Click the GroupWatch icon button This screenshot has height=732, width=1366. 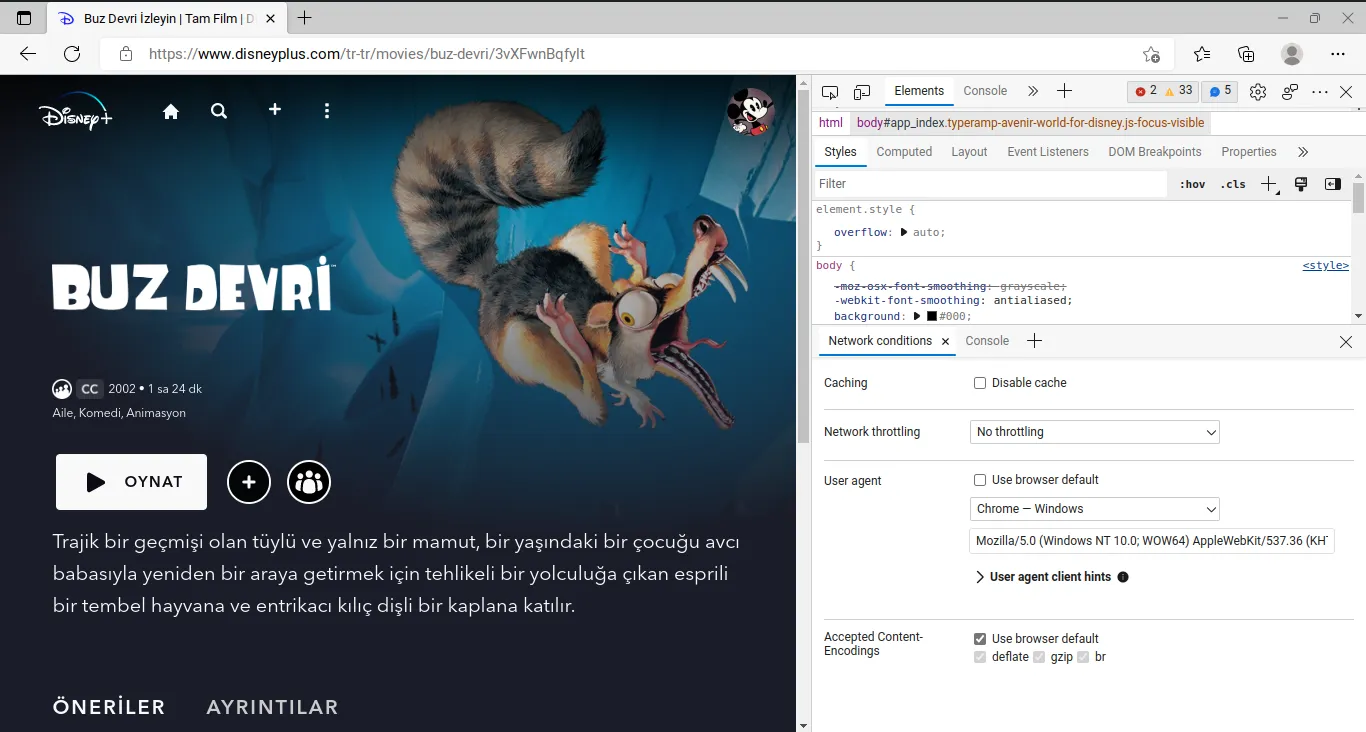[x=309, y=482]
